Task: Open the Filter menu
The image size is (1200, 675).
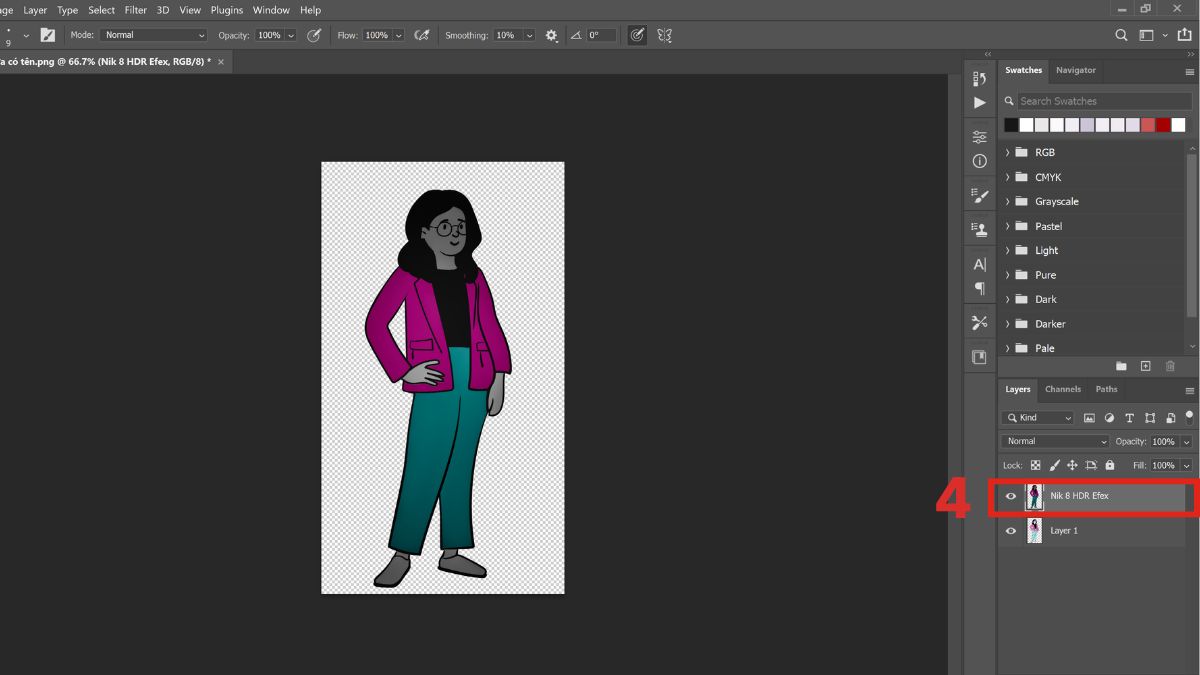Action: point(136,10)
